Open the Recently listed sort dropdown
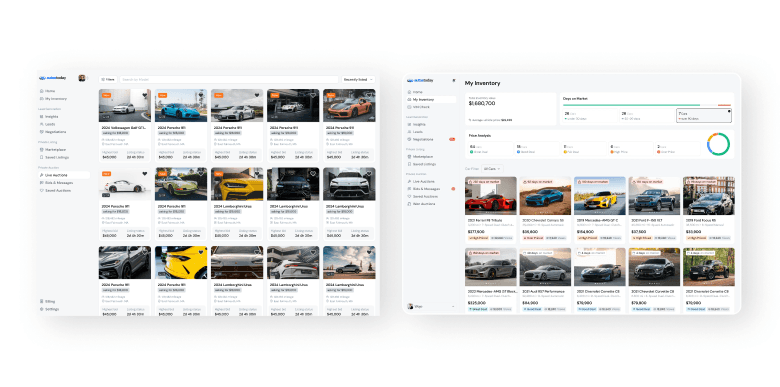Screen dimensions: 780x387 pos(358,79)
